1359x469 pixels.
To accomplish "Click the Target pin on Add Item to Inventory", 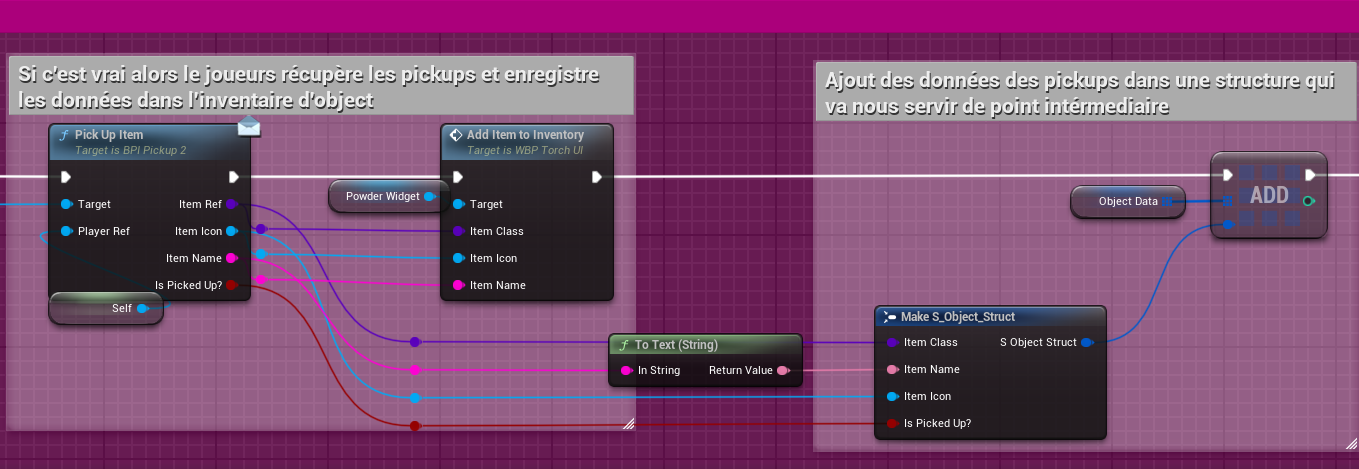I will tap(458, 204).
